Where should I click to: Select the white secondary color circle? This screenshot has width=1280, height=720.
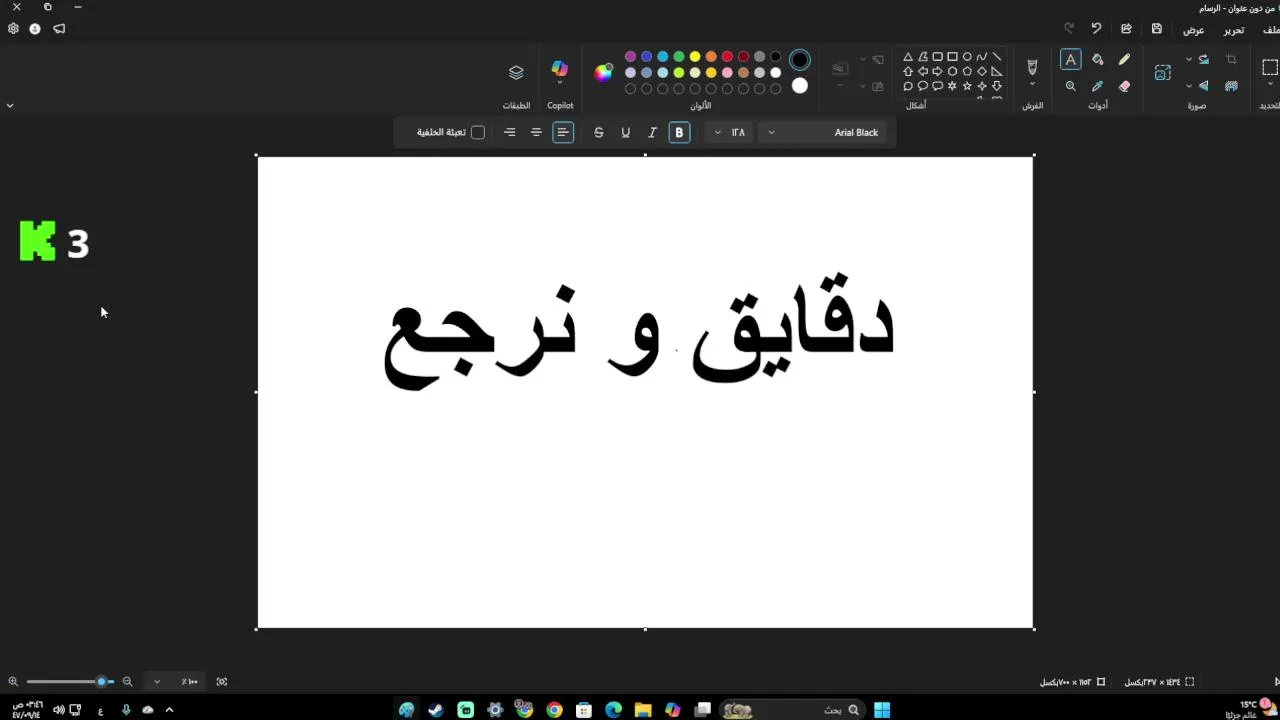[x=800, y=86]
